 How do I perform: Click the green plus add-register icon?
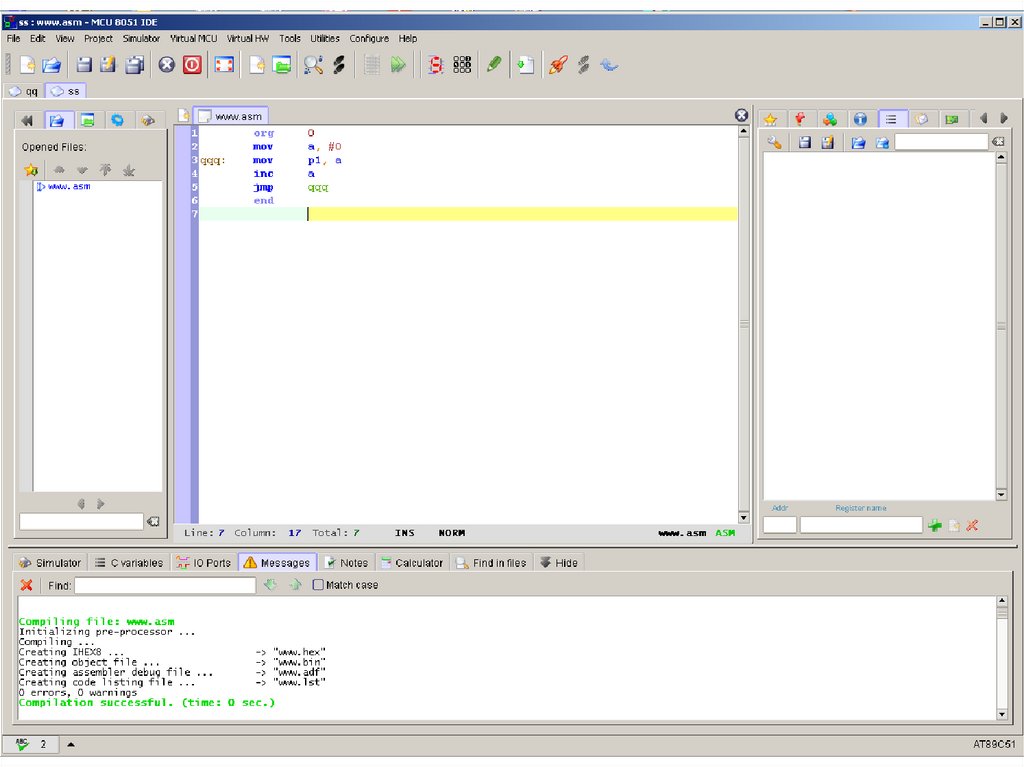pyautogui.click(x=935, y=525)
